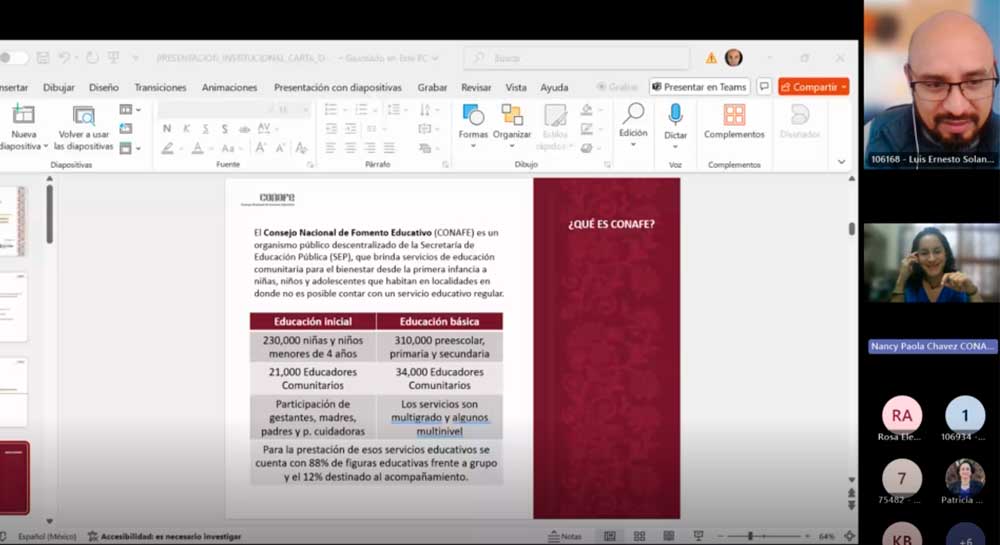Open the comments pane icon
Screen dimensions: 1000x545
coord(764,87)
